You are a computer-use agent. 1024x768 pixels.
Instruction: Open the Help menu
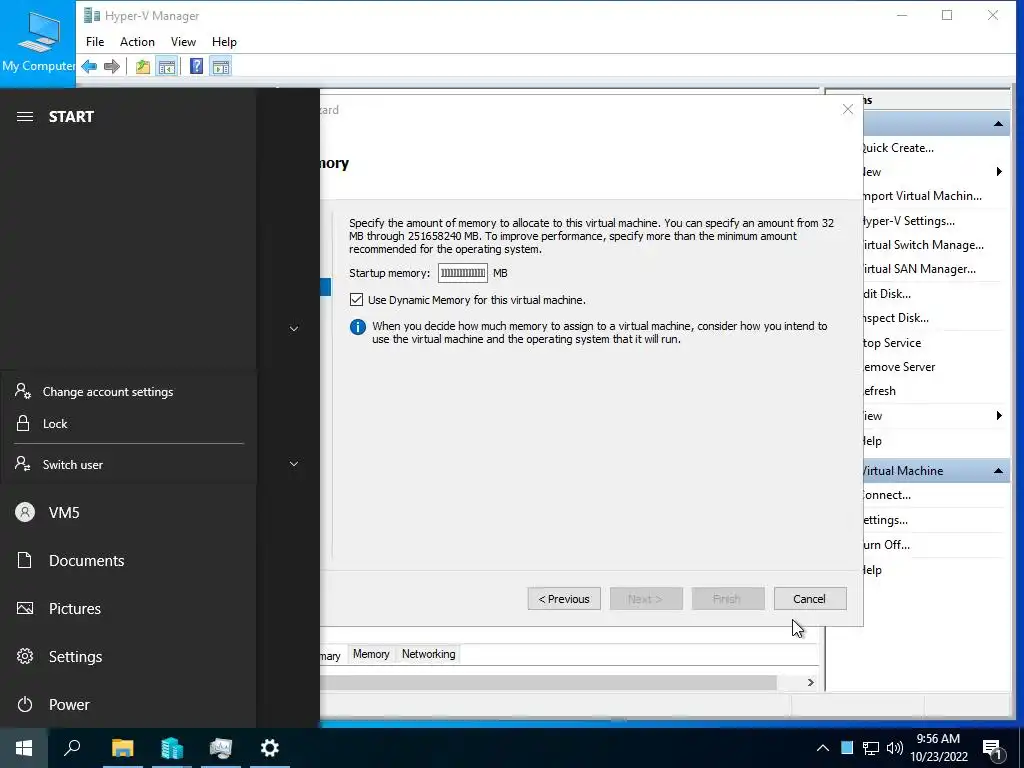[x=224, y=42]
